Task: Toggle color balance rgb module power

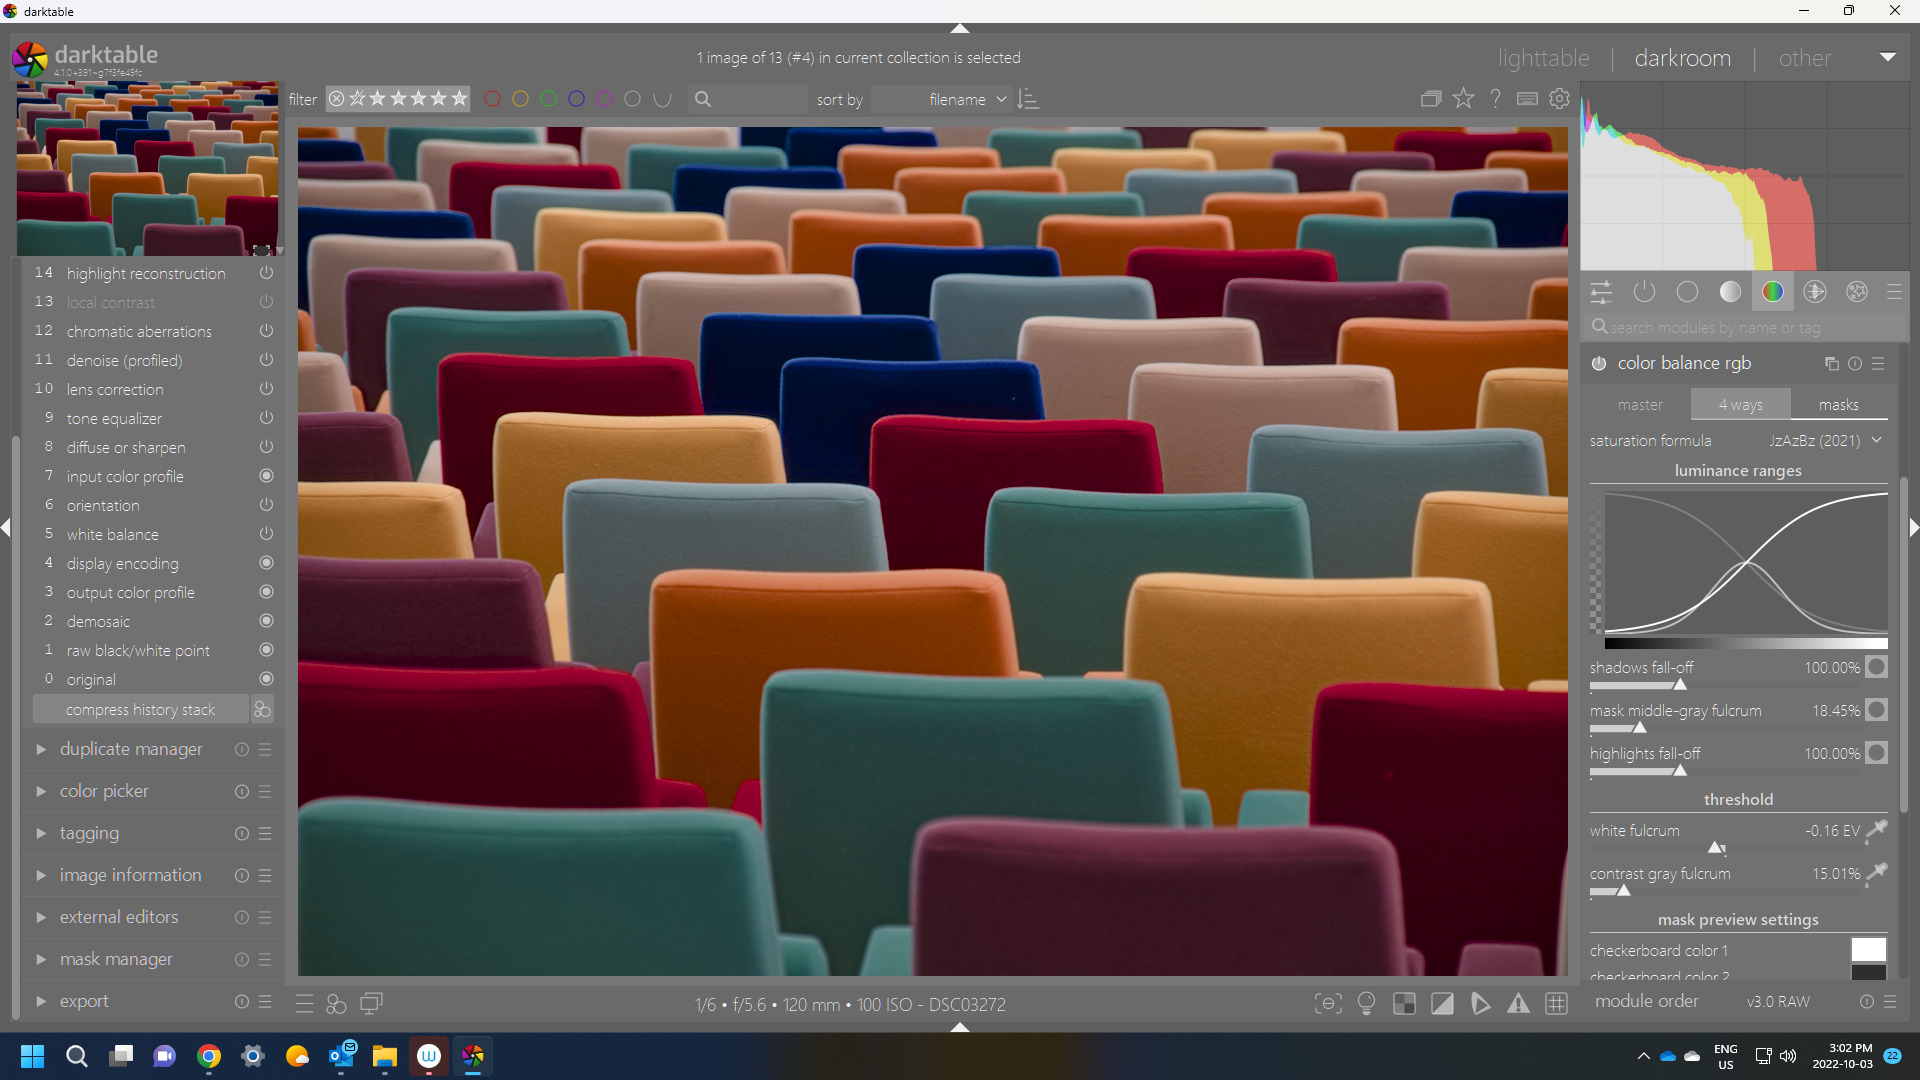Action: point(1599,363)
